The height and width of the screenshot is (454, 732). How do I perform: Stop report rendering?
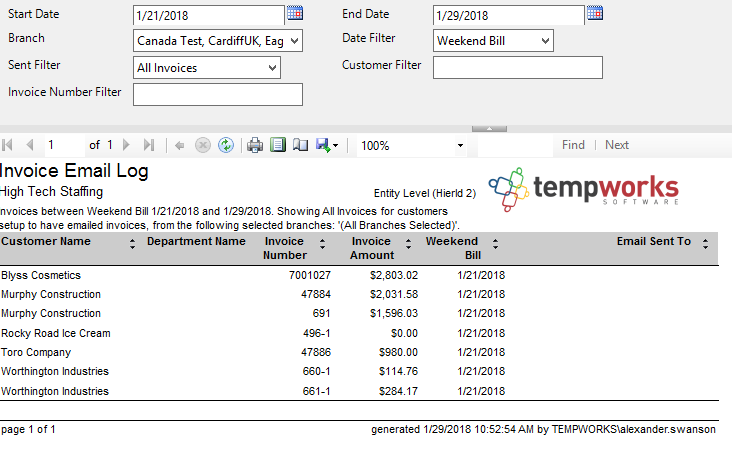[203, 146]
